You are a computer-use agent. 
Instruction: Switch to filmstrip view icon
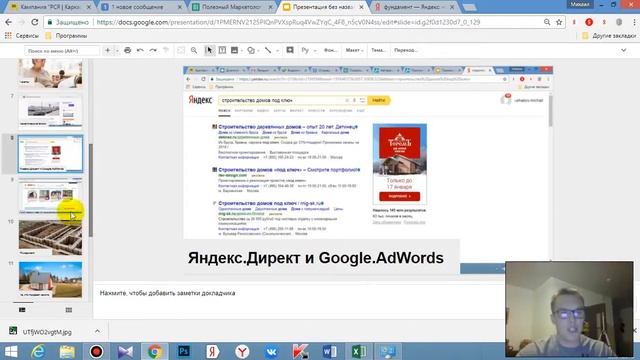click(x=22, y=310)
